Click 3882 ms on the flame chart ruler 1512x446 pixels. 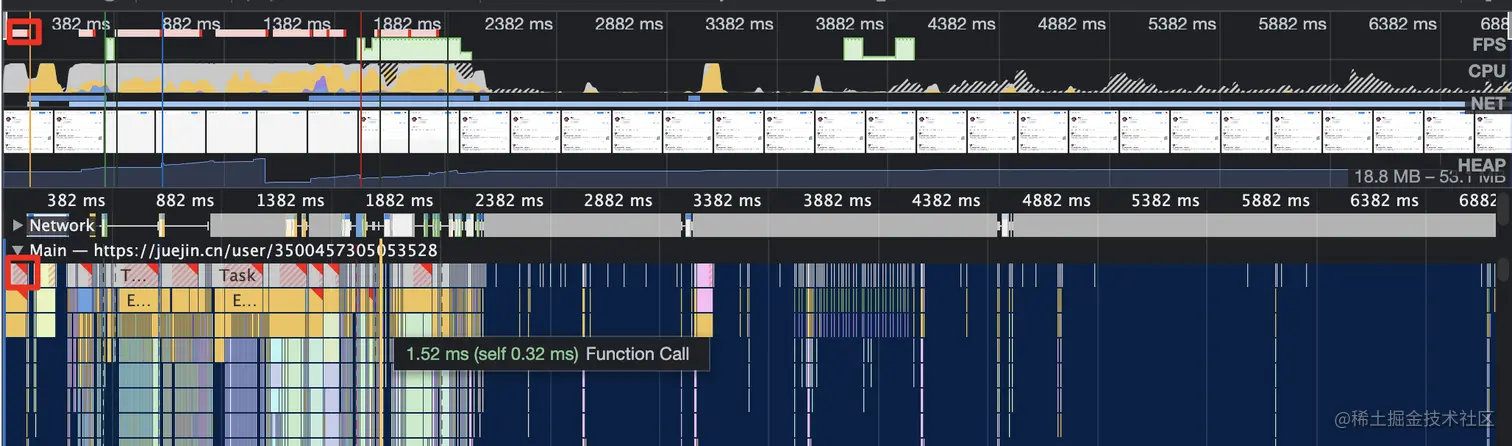point(838,200)
